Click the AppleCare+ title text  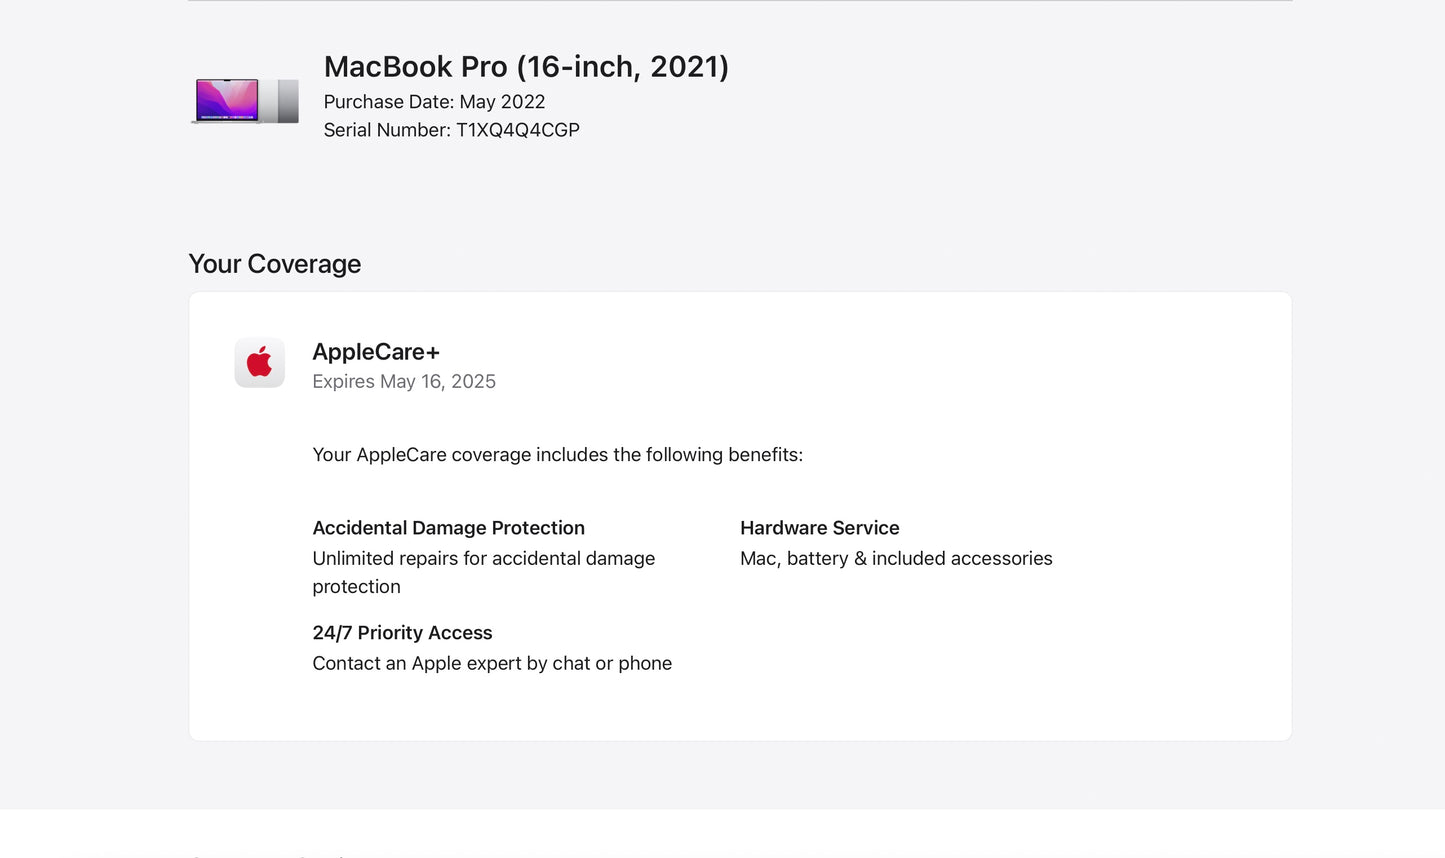pyautogui.click(x=376, y=351)
